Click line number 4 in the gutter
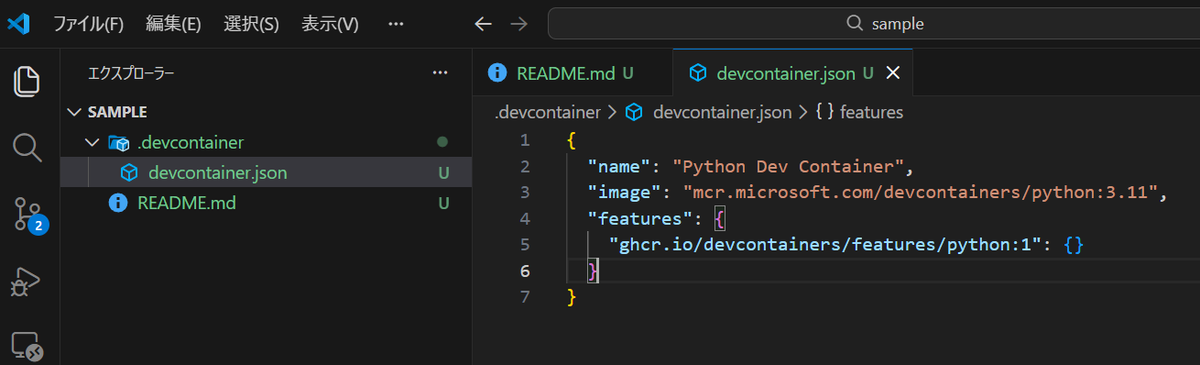 point(525,218)
